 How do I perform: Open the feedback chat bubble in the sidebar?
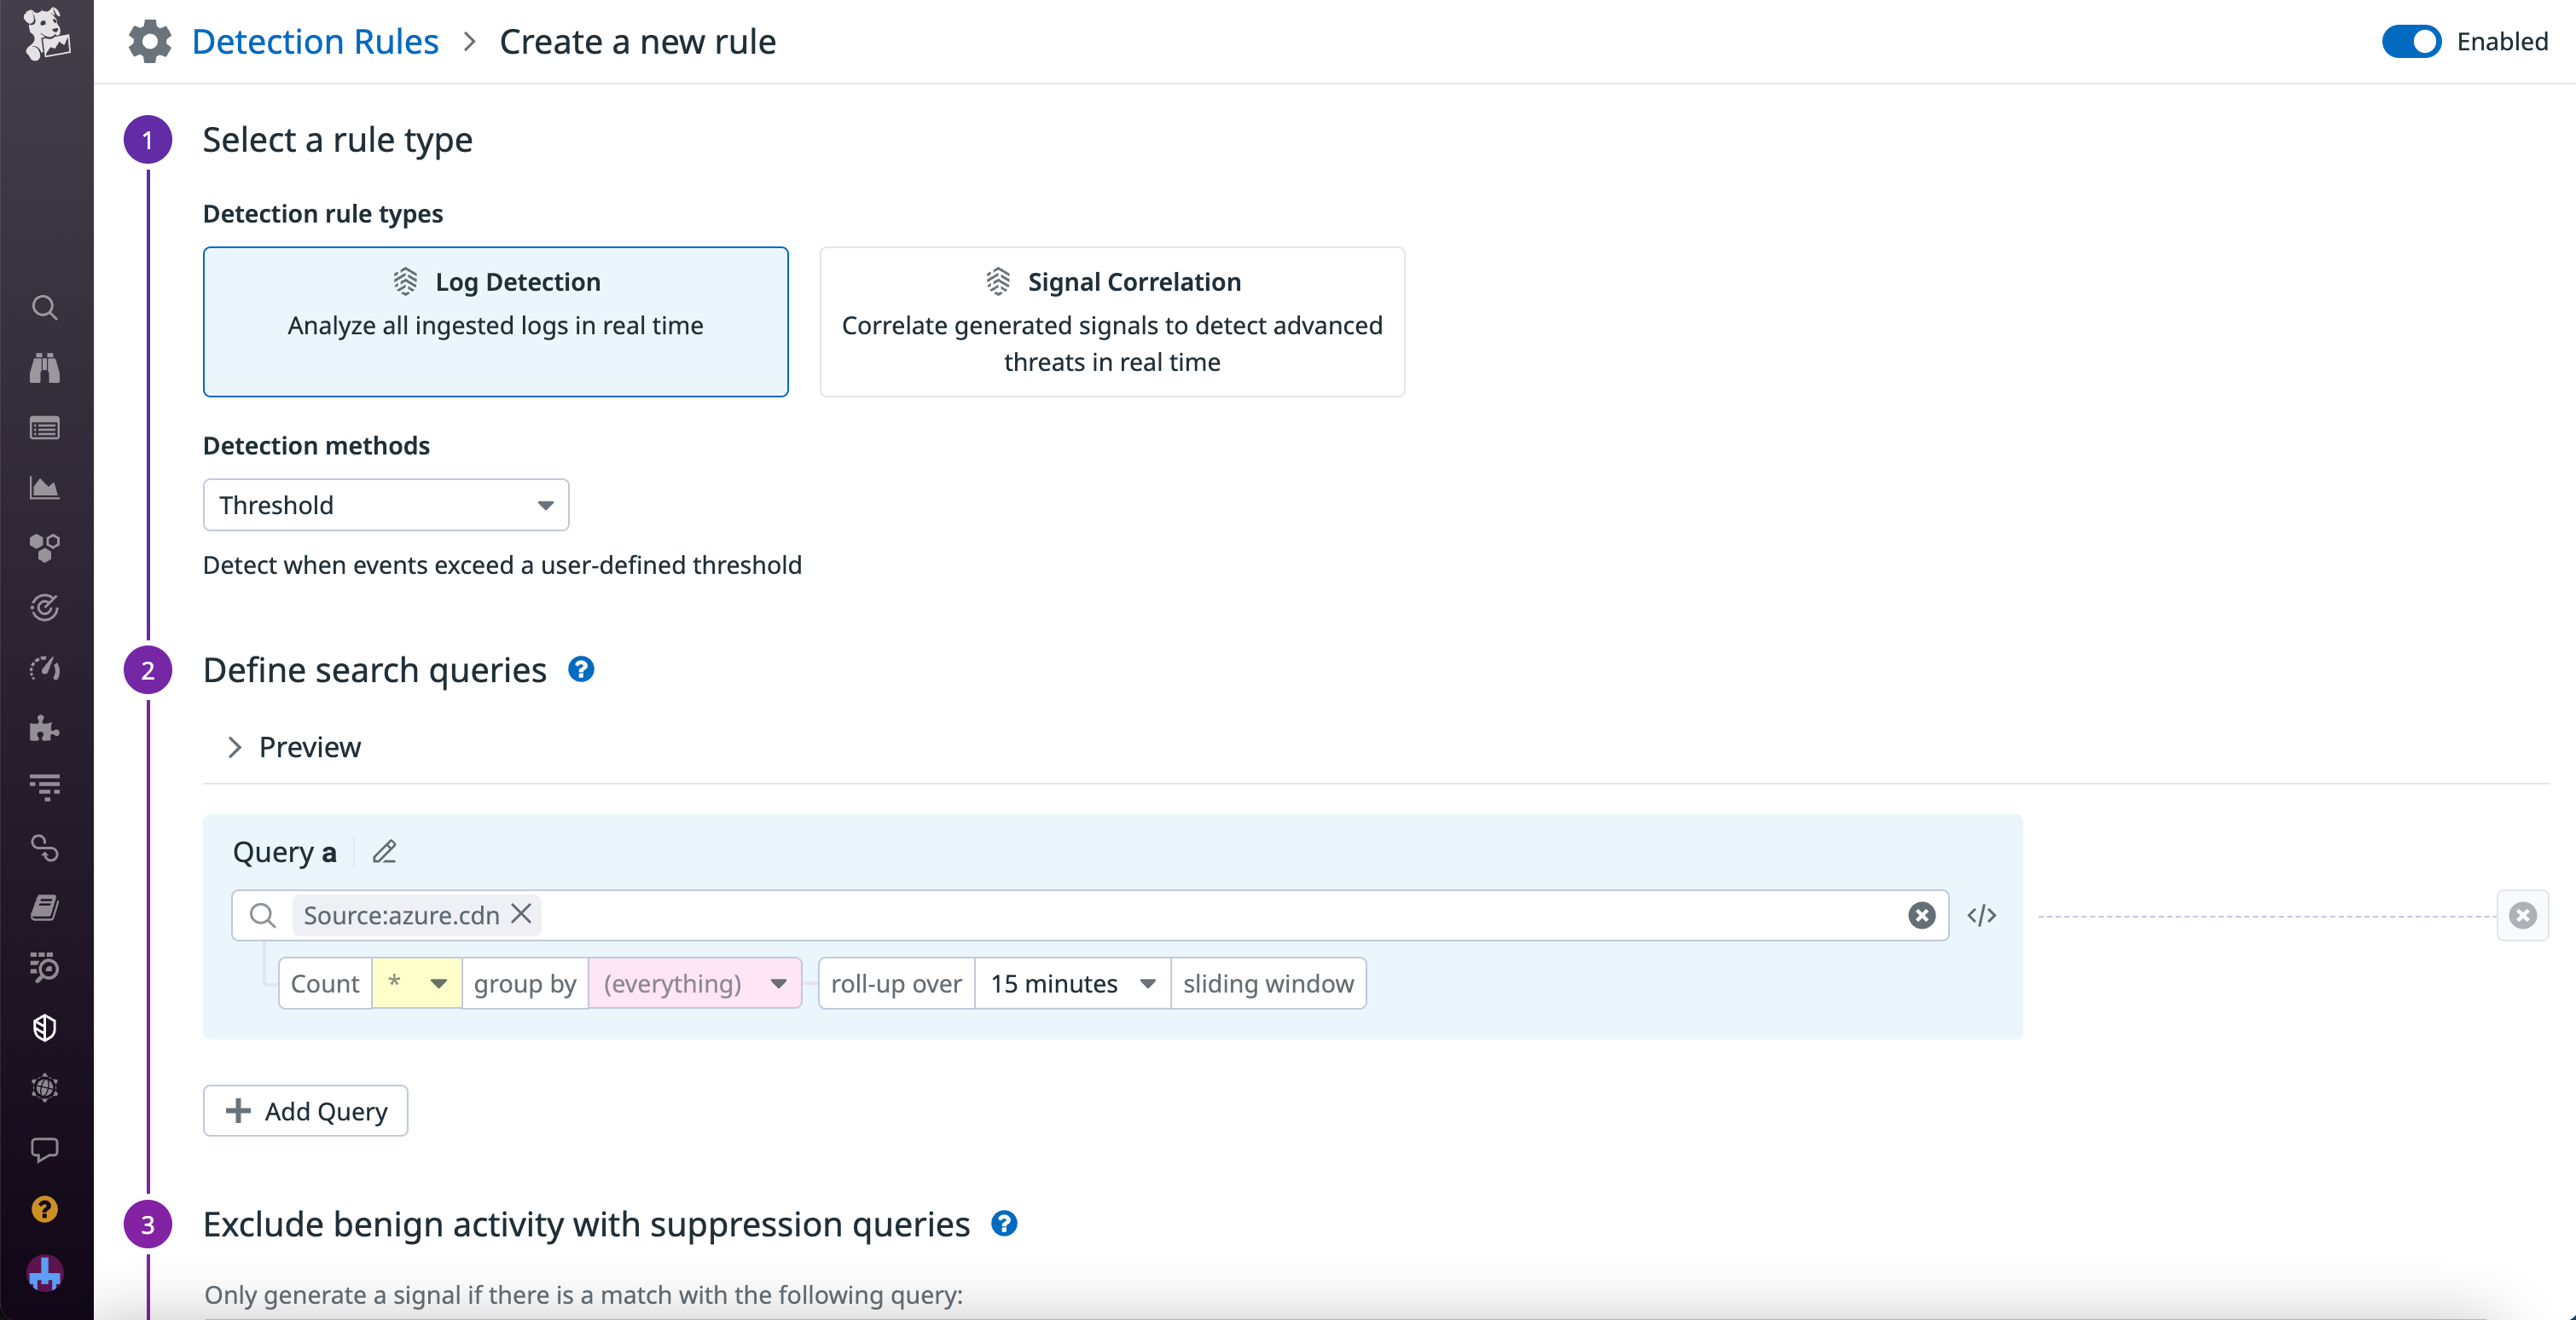[x=45, y=1150]
